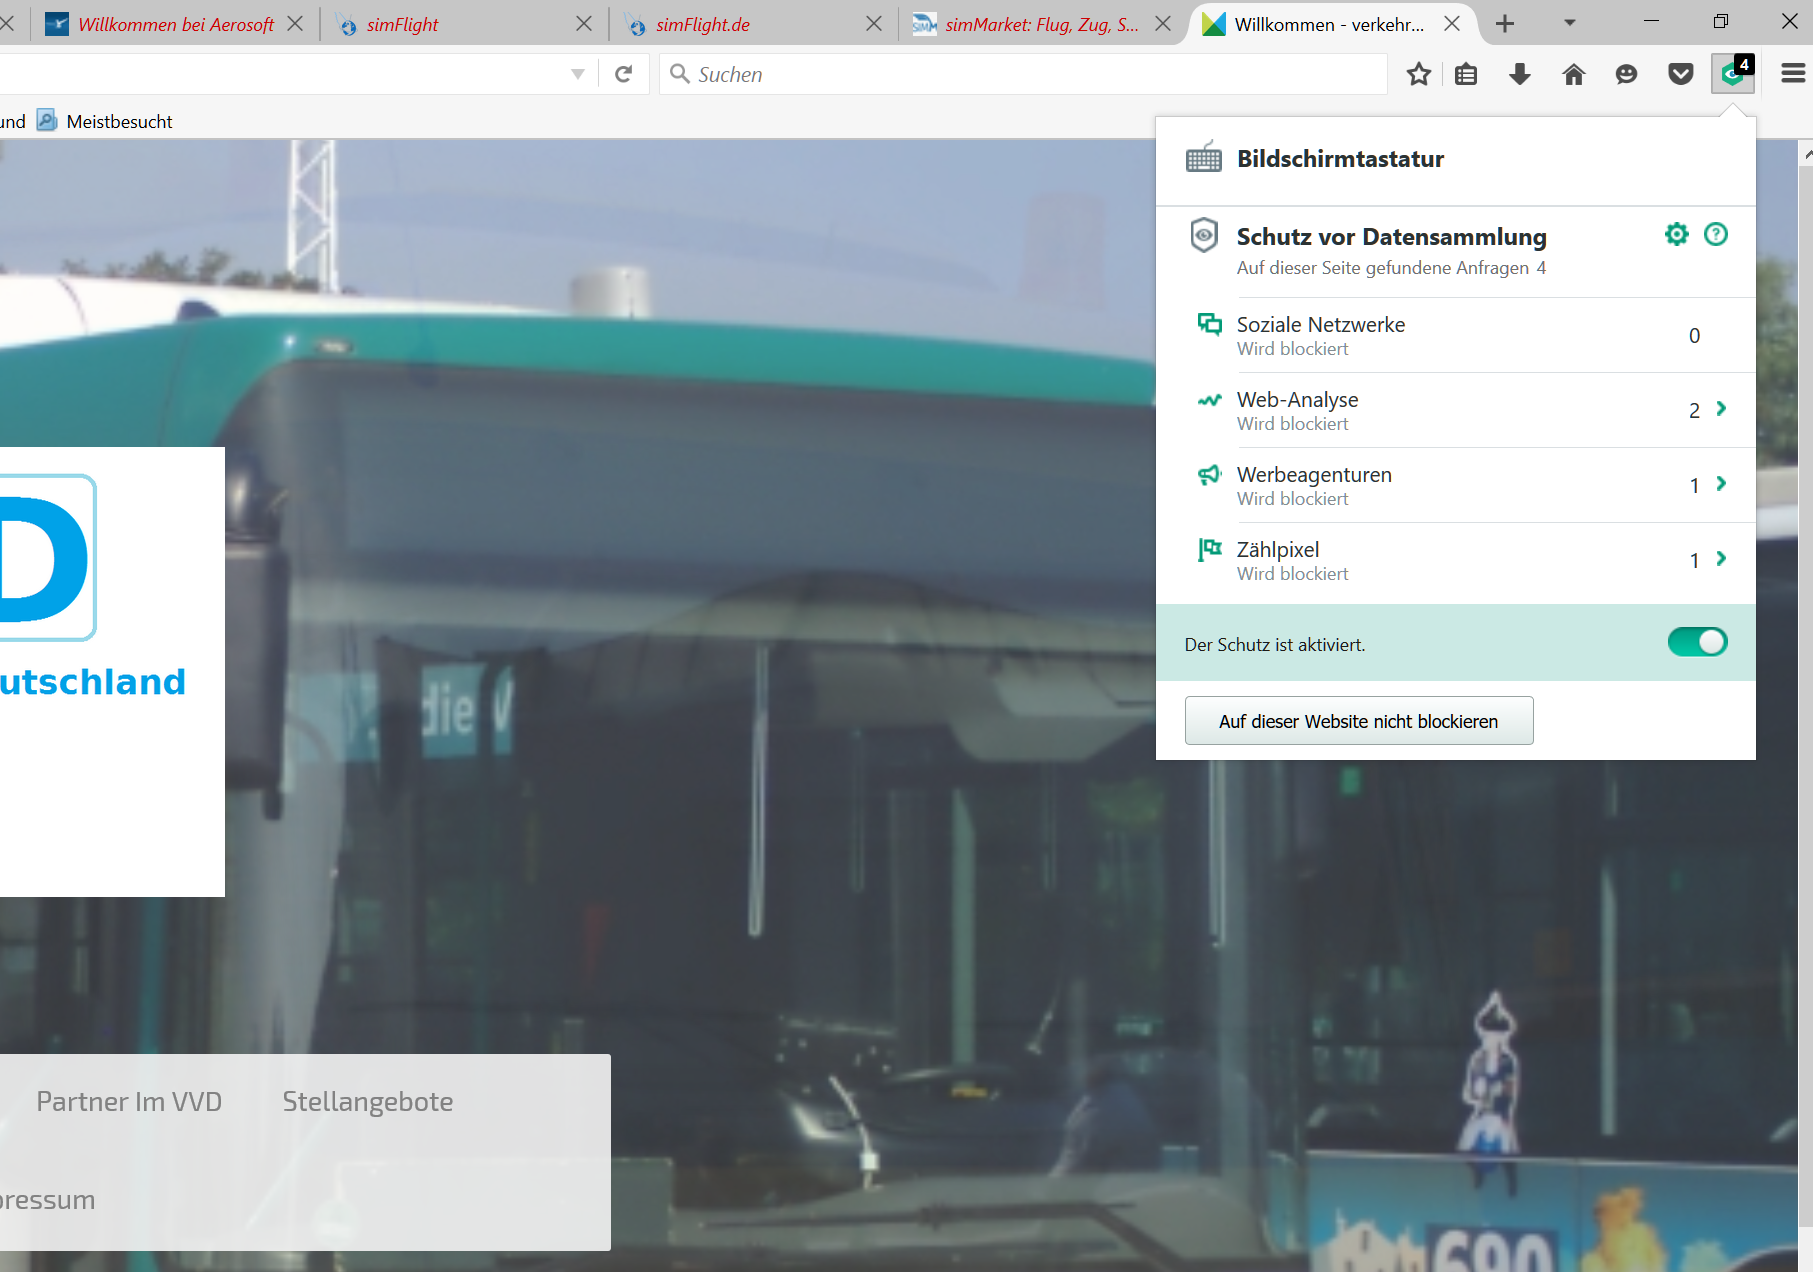The image size is (1813, 1272).
Task: Open protection settings gear icon
Action: pos(1677,234)
